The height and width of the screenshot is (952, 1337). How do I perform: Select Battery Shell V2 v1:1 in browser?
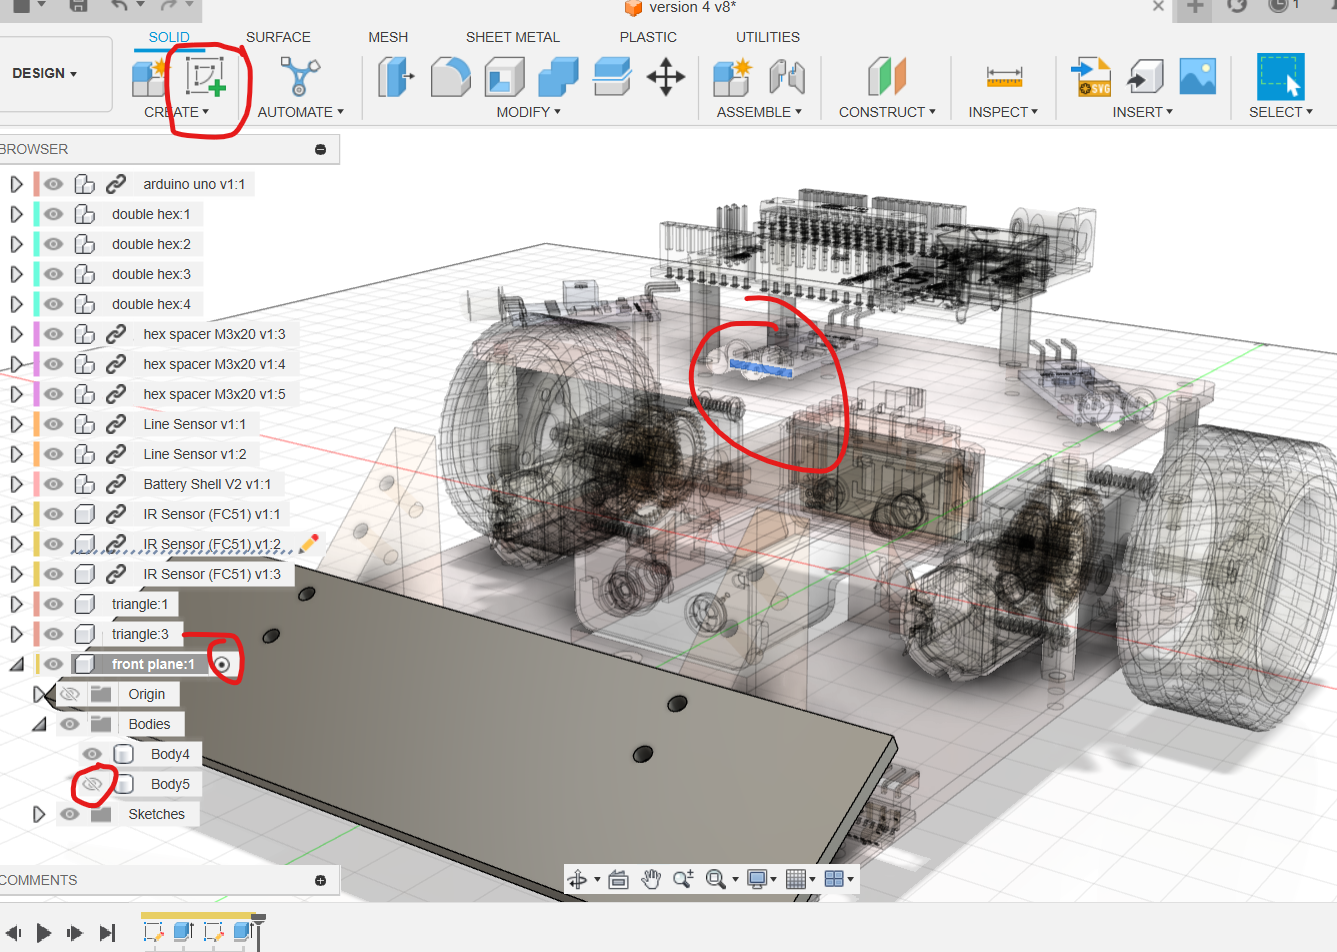click(x=207, y=484)
